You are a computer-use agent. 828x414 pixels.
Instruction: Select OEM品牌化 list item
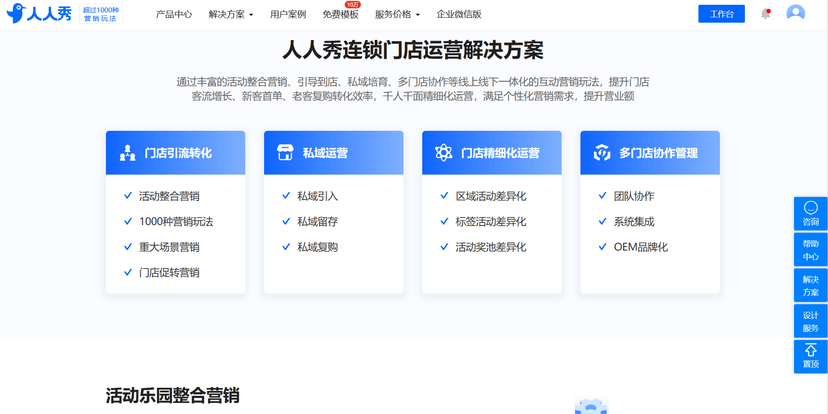point(641,247)
